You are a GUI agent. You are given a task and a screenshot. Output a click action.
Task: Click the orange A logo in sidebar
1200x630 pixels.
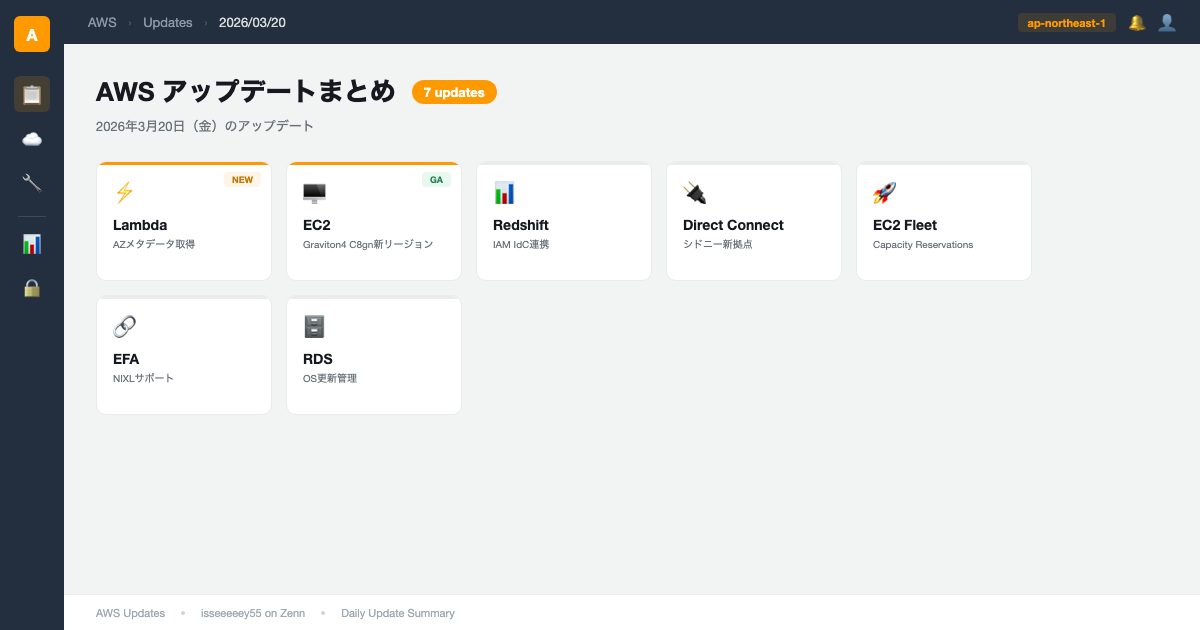coord(32,34)
